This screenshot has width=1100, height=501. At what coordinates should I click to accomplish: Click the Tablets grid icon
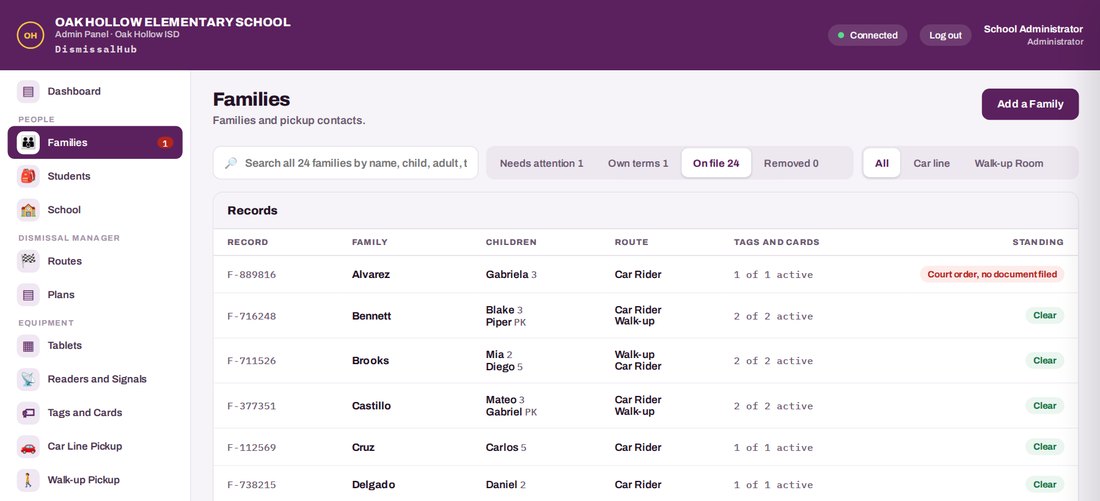pos(28,345)
